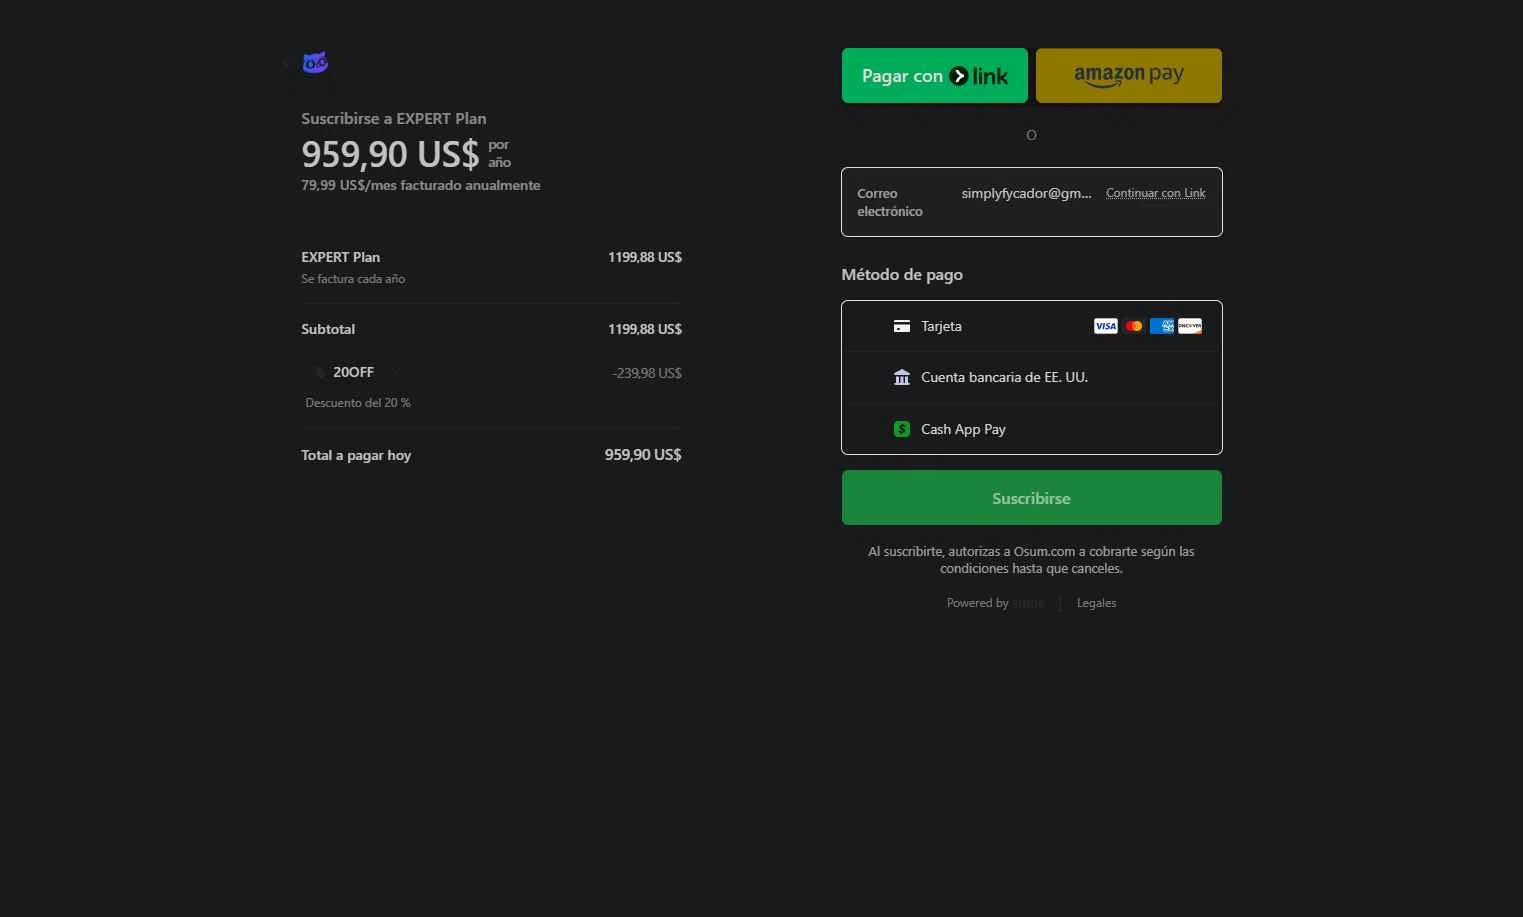Click the Se factura cada año note
This screenshot has height=917, width=1523.
[x=353, y=279]
